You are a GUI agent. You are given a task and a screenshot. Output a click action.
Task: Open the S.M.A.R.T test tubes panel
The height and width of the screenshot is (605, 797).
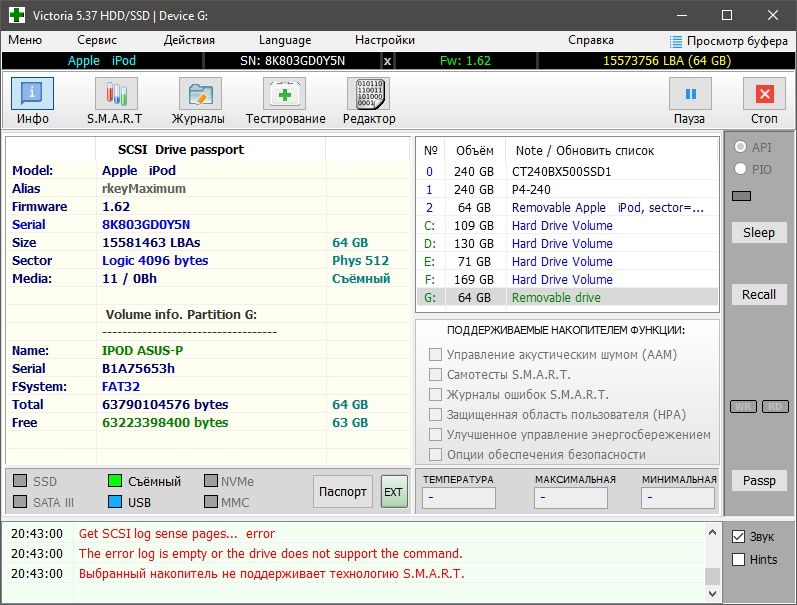point(116,94)
